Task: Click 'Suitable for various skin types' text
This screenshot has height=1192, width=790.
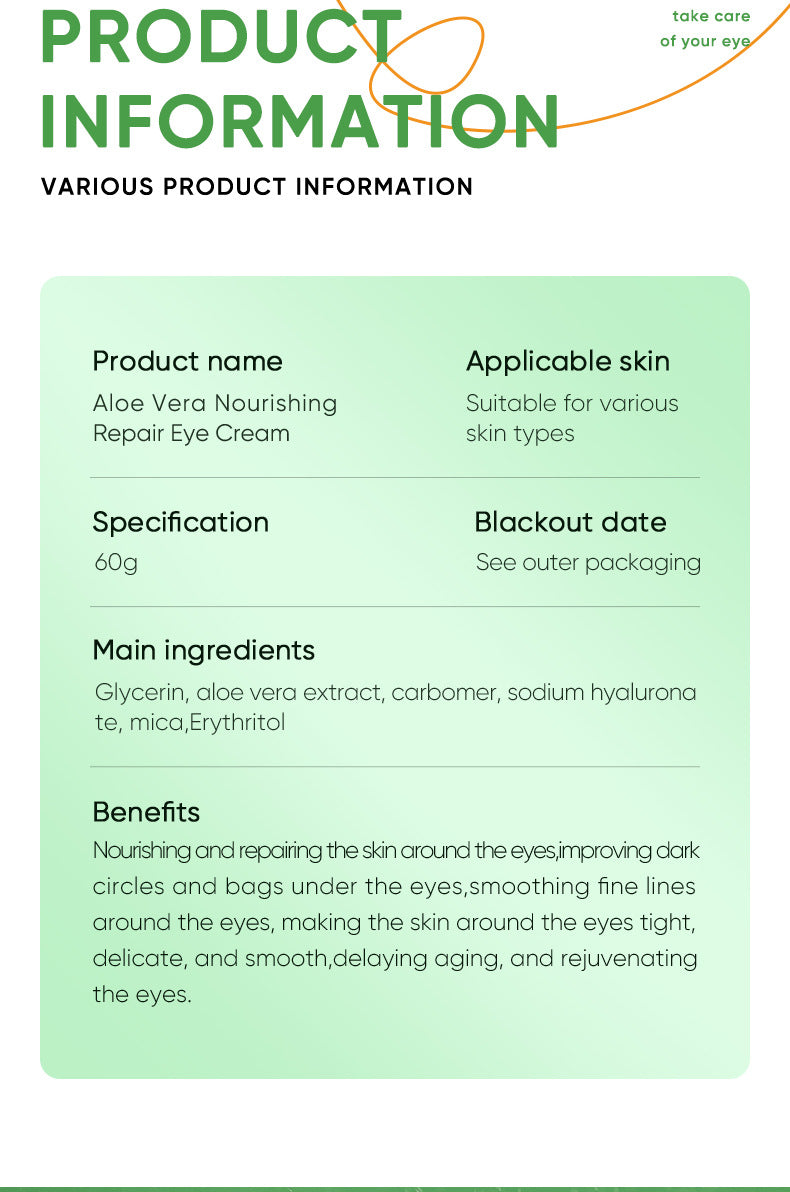Action: (571, 418)
